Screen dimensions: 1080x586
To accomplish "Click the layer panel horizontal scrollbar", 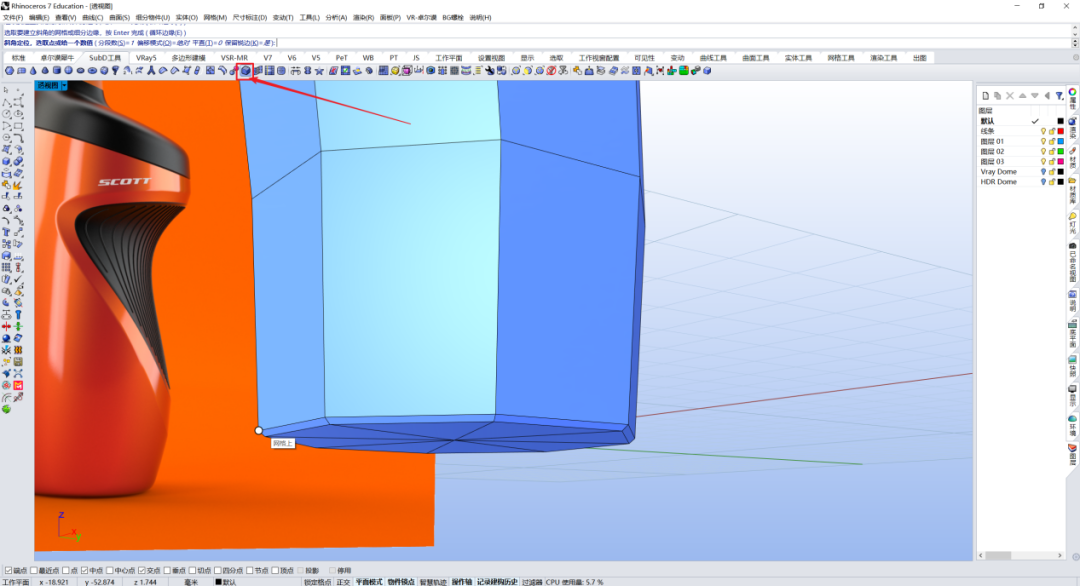I will [1021, 555].
